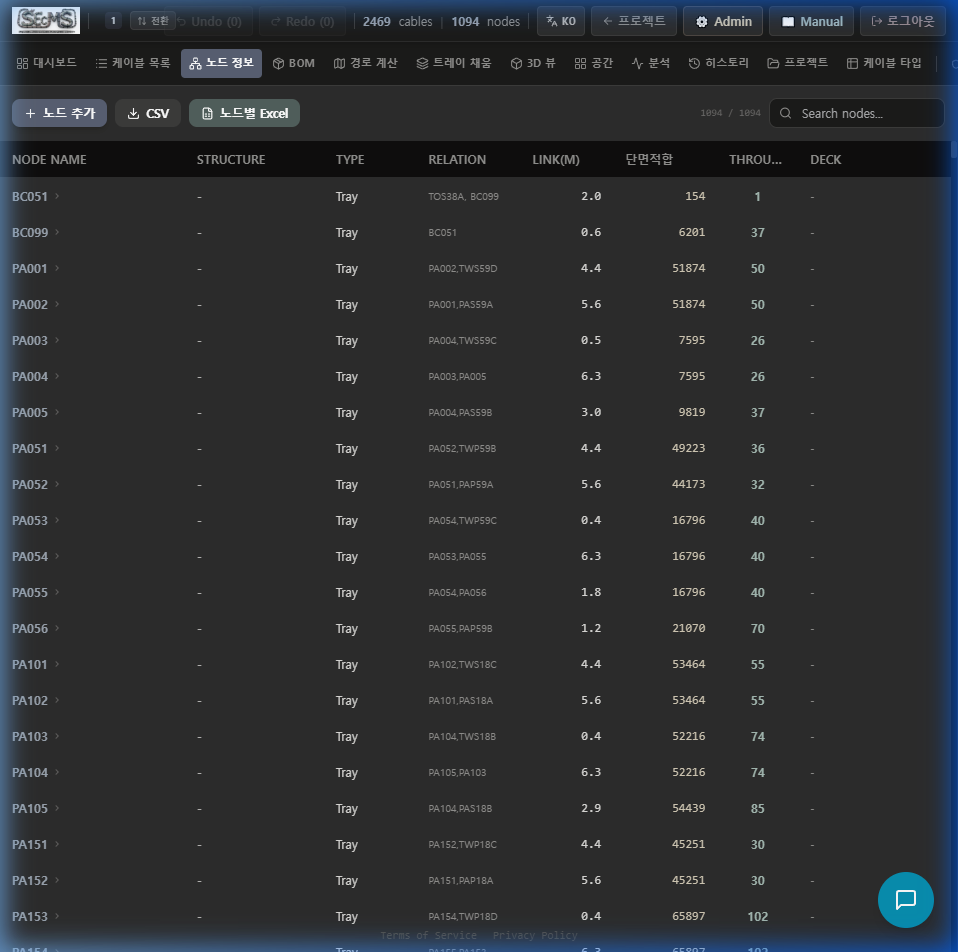Expand node PA004 chevron
This screenshot has width=958, height=952.
click(57, 376)
